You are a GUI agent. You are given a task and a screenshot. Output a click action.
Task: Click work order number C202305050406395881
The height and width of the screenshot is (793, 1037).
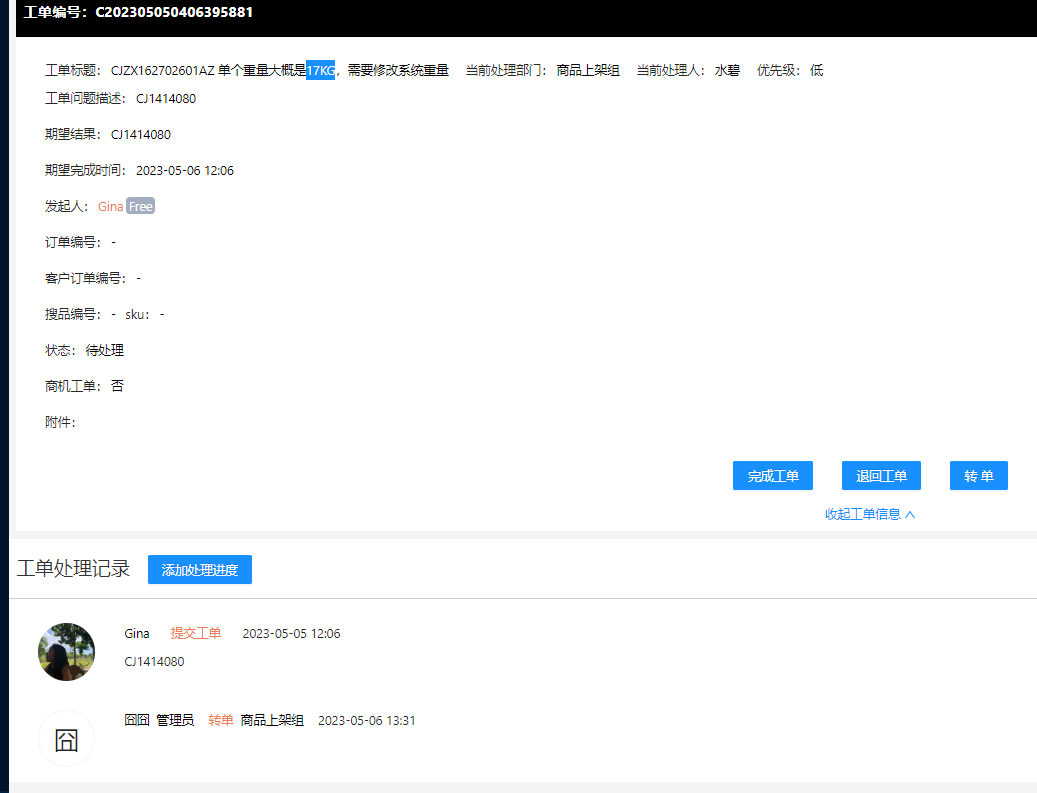click(174, 12)
